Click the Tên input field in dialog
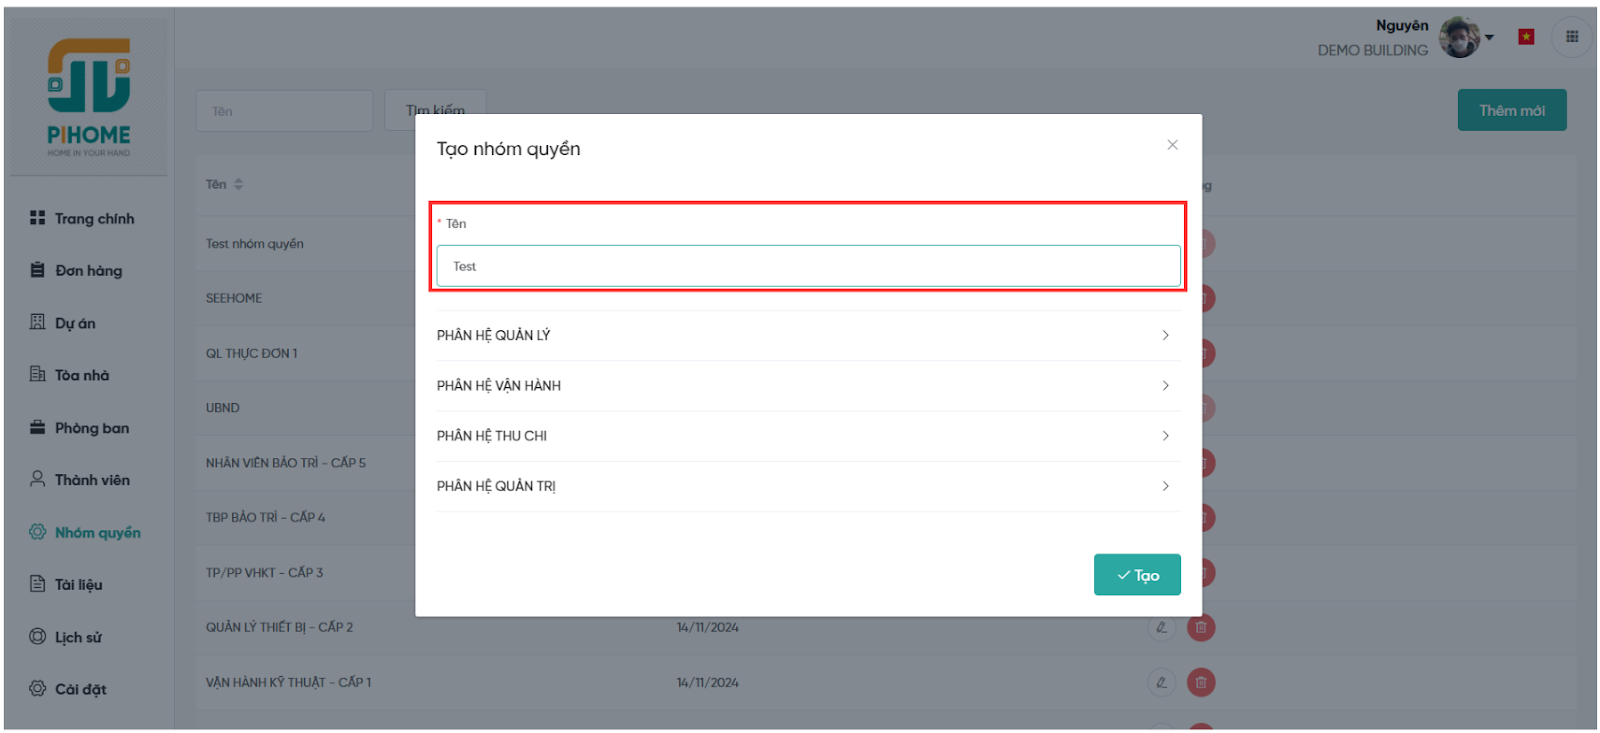 click(x=807, y=267)
